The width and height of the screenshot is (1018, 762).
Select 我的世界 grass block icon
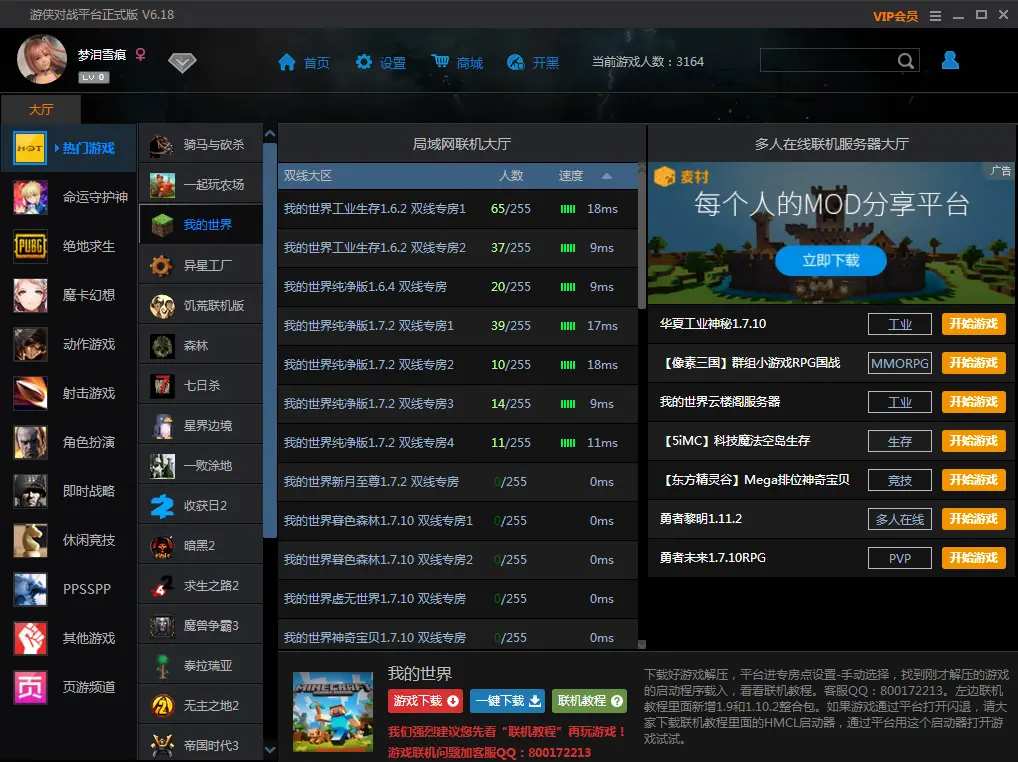pos(162,225)
